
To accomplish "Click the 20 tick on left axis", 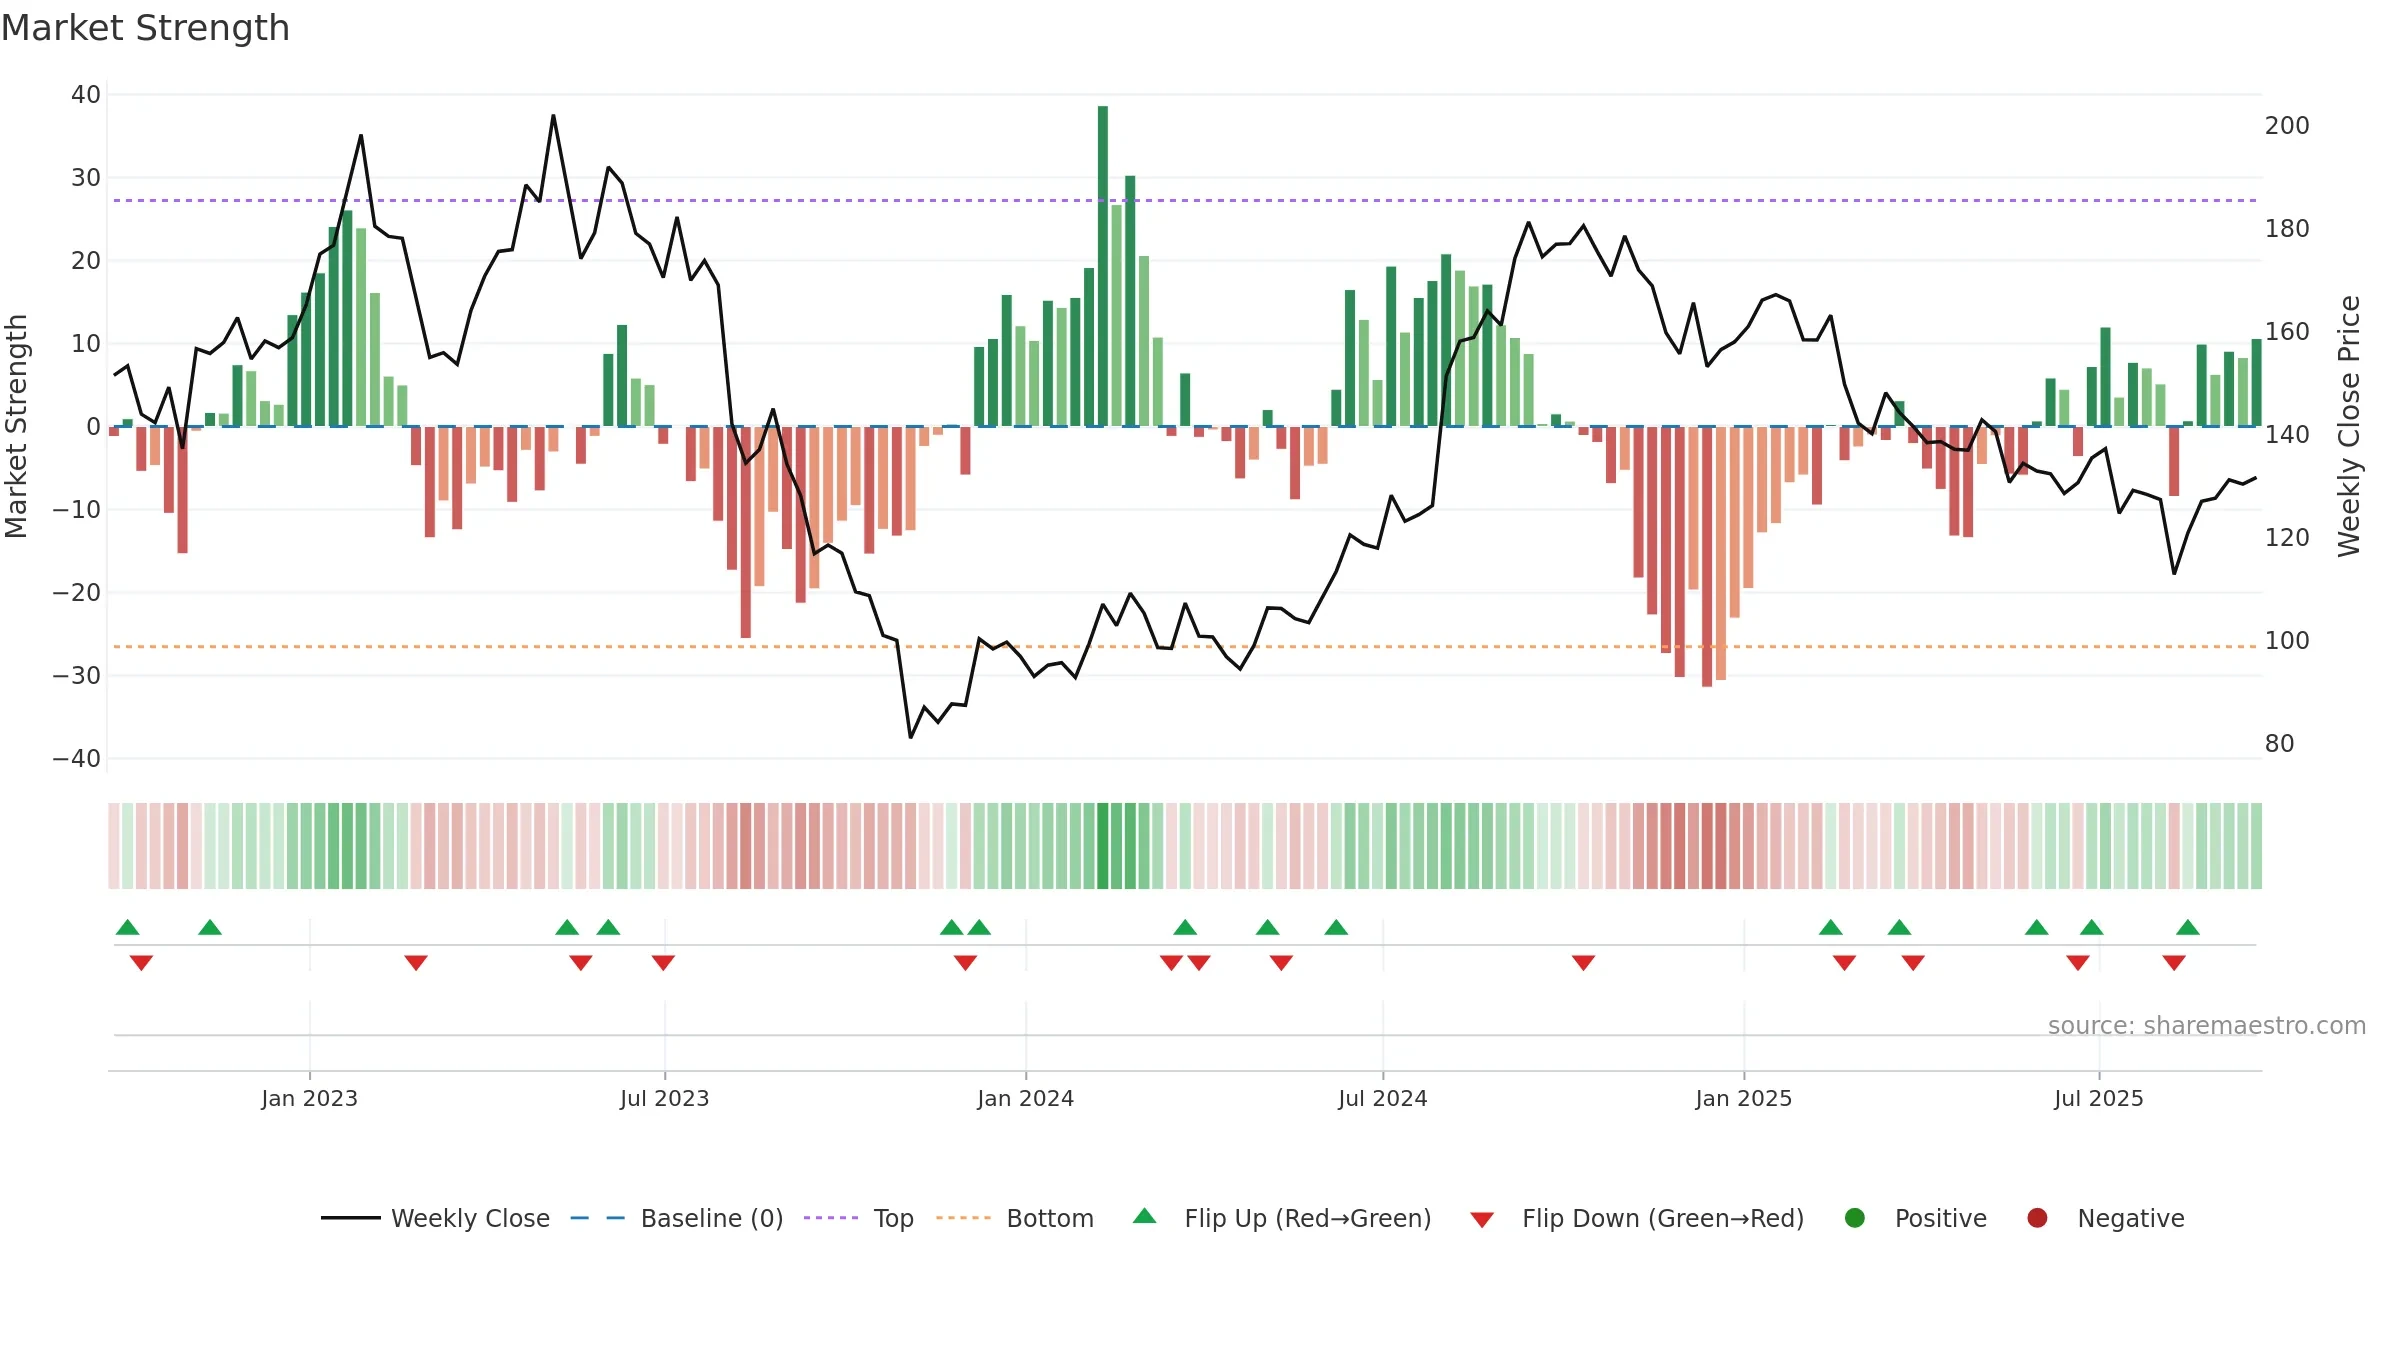I will click(x=86, y=261).
